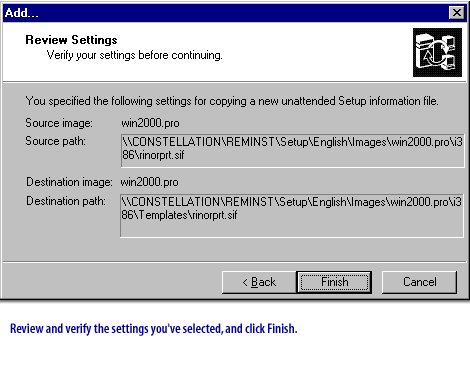Click the wizard computers icon in the header
This screenshot has height=385, width=470.
point(437,52)
